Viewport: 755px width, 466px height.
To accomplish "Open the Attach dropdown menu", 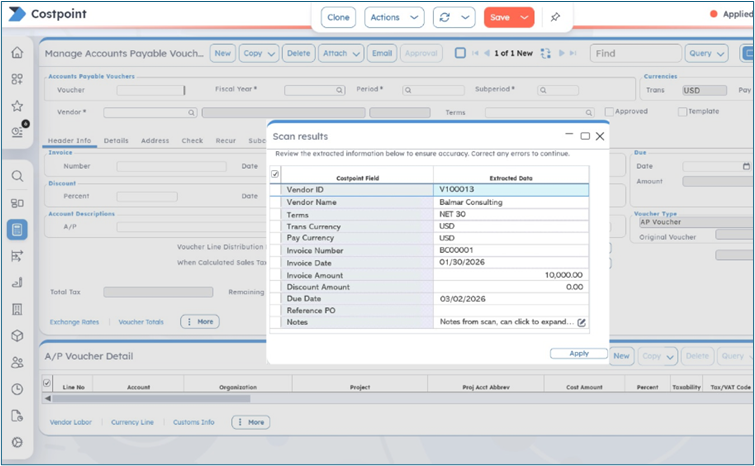I will click(x=341, y=53).
